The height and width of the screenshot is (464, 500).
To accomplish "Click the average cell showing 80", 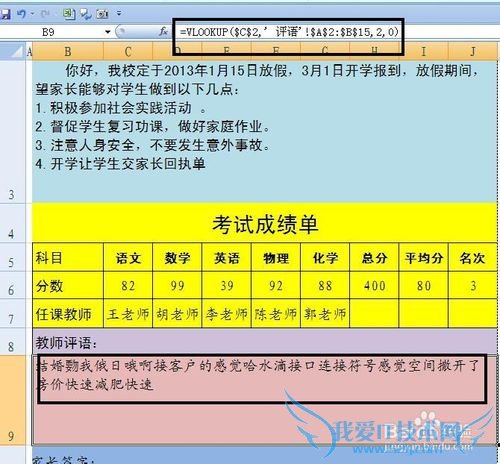I will point(423,285).
